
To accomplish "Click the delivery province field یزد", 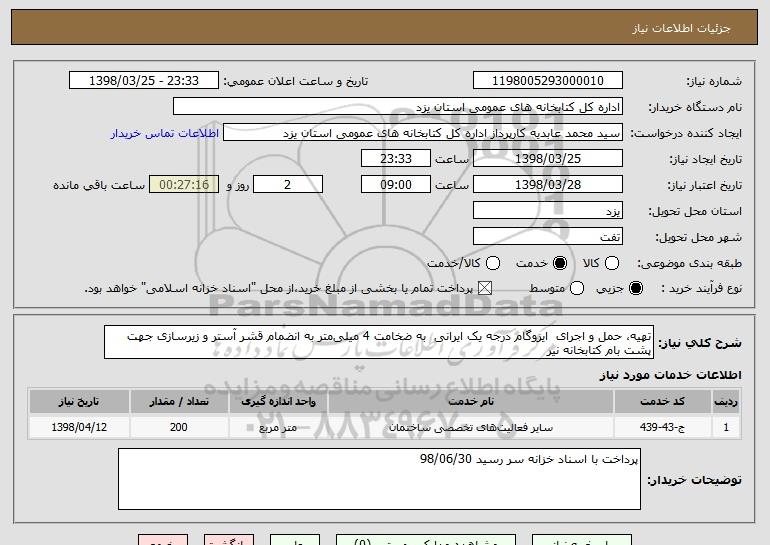I will click(x=546, y=211).
